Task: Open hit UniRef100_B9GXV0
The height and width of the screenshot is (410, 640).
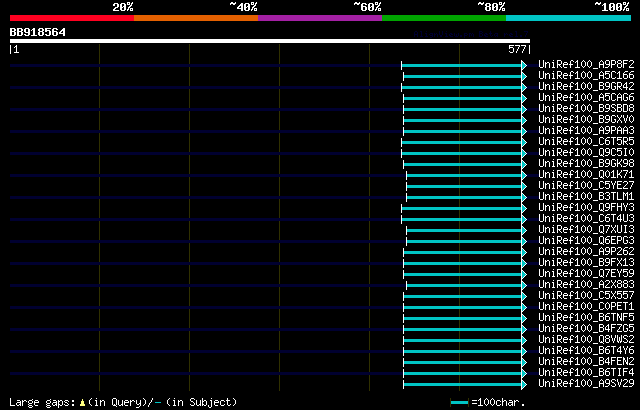Action: click(x=586, y=120)
